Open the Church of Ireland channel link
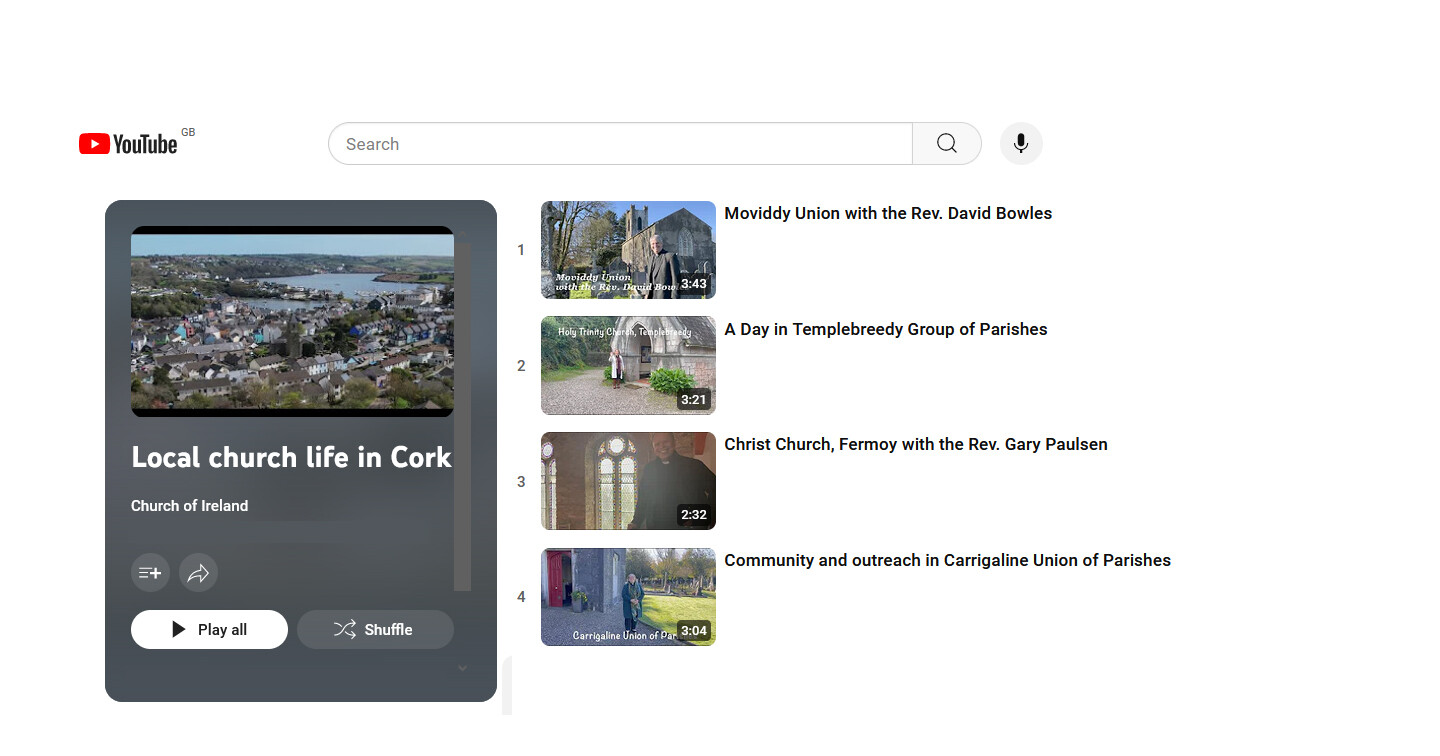Screen dimensions: 1440x756 pyautogui.click(x=189, y=506)
